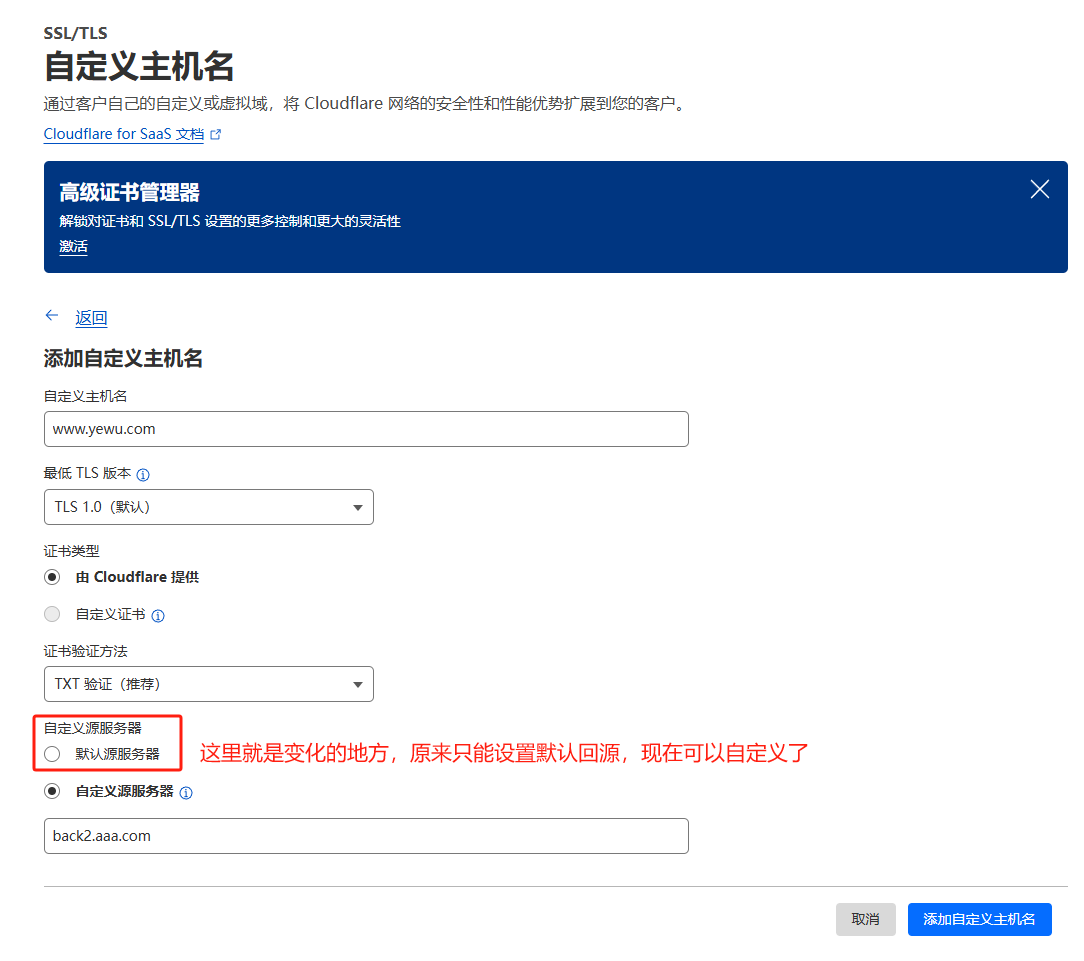Image resolution: width=1084 pixels, height=961 pixels.
Task: Click info icon beside 自定义证书
Action: click(x=158, y=615)
